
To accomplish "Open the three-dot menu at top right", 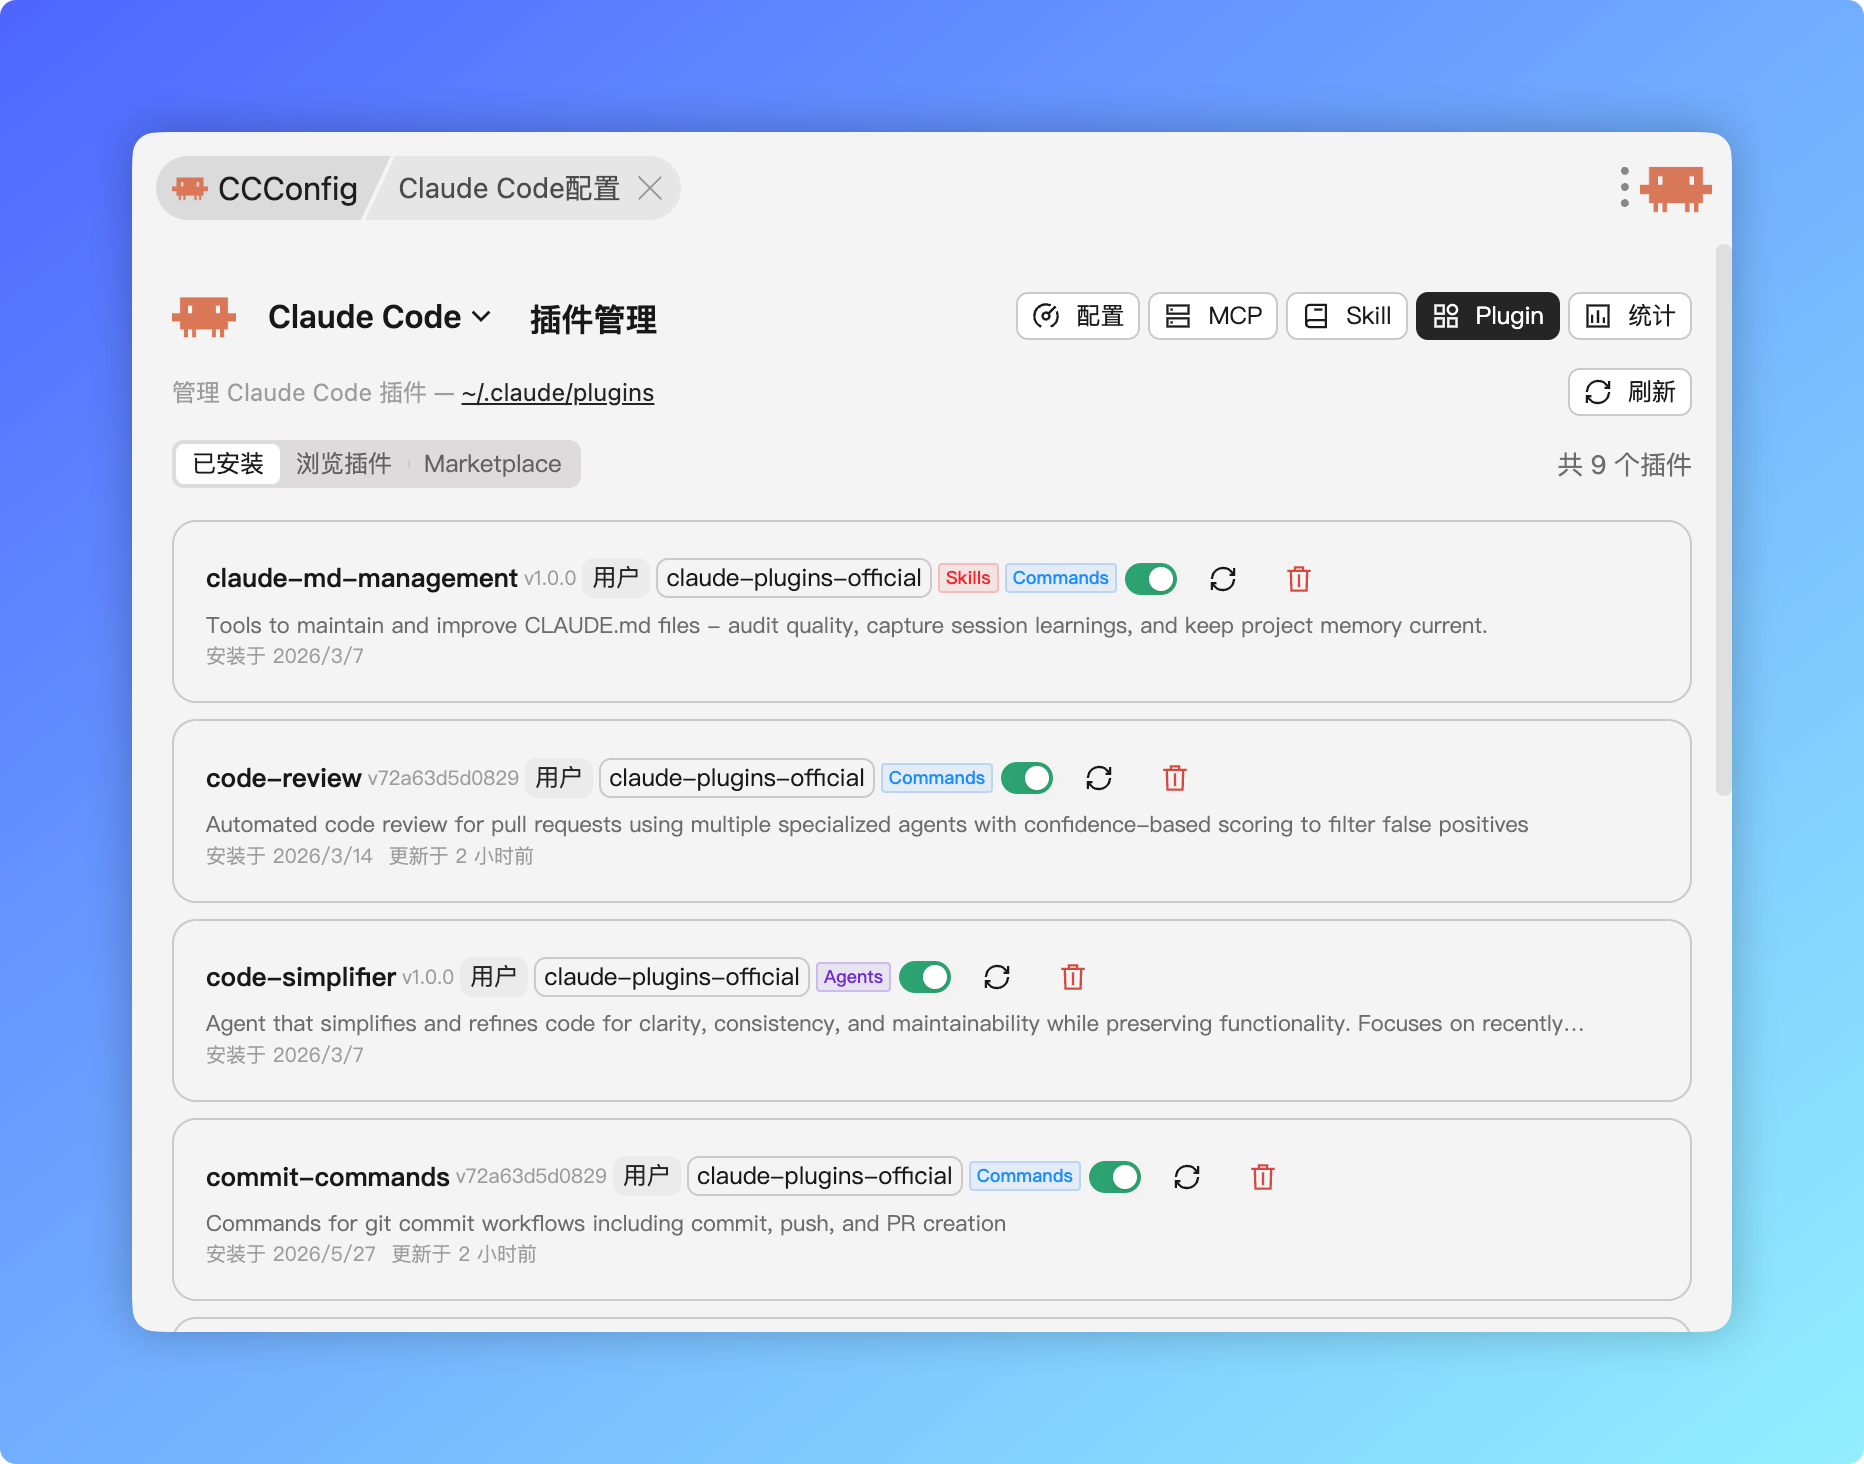I will click(1624, 188).
